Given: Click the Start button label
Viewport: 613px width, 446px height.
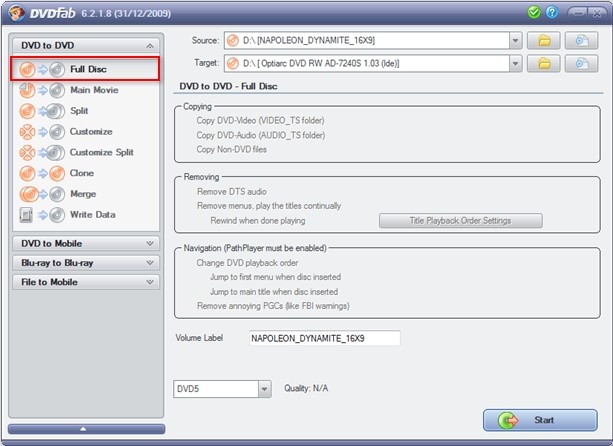Looking at the screenshot, I should tap(544, 420).
